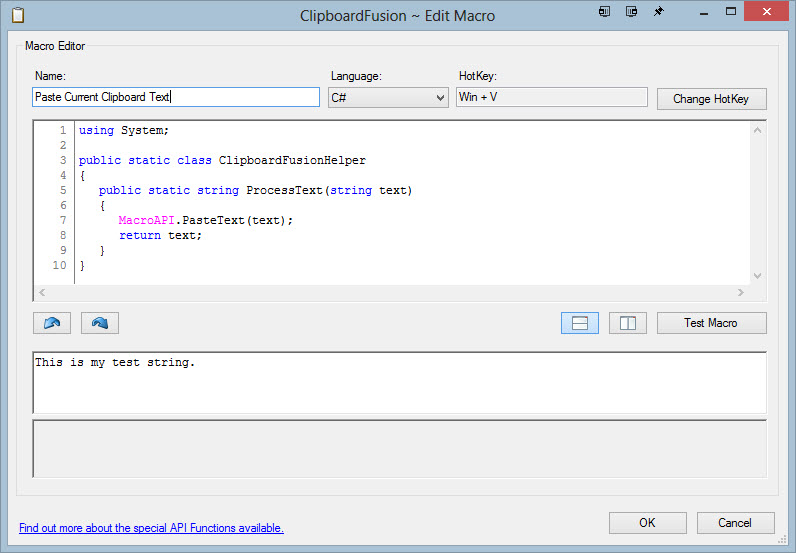Click the first monitor-move icon in title bar
The width and height of the screenshot is (796, 553).
click(605, 12)
